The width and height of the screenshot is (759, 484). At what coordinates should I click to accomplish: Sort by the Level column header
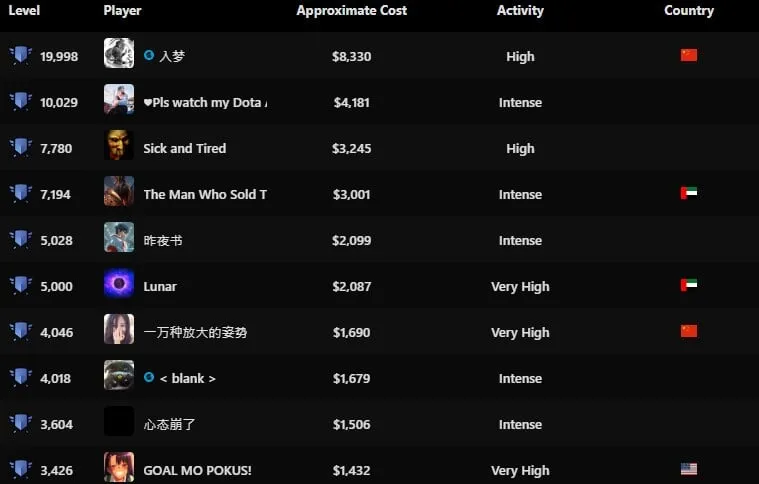pyautogui.click(x=24, y=10)
